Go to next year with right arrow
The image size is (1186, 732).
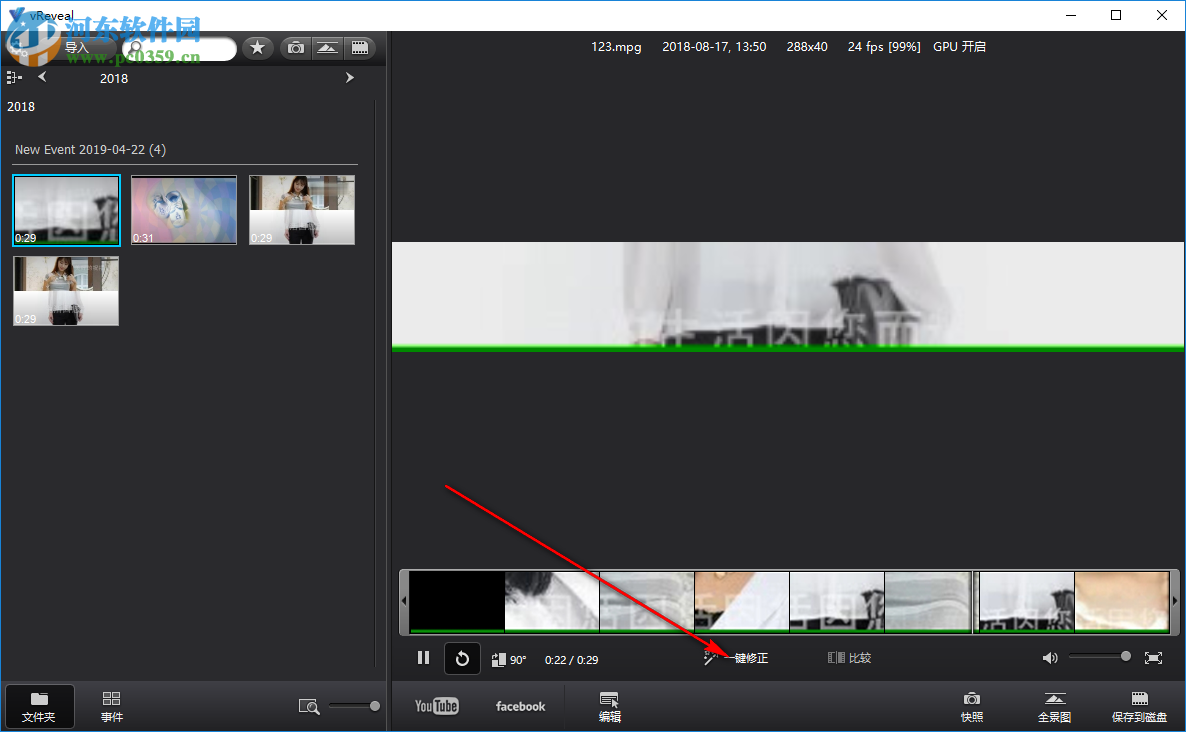click(x=349, y=77)
